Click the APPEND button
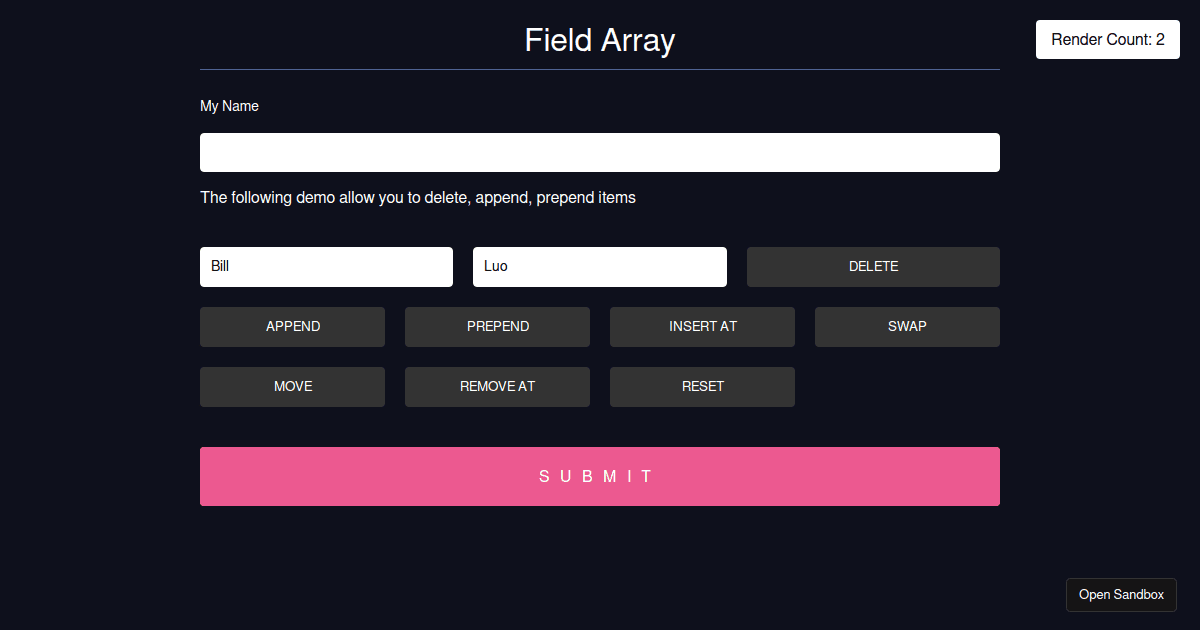Viewport: 1200px width, 630px height. coord(292,326)
